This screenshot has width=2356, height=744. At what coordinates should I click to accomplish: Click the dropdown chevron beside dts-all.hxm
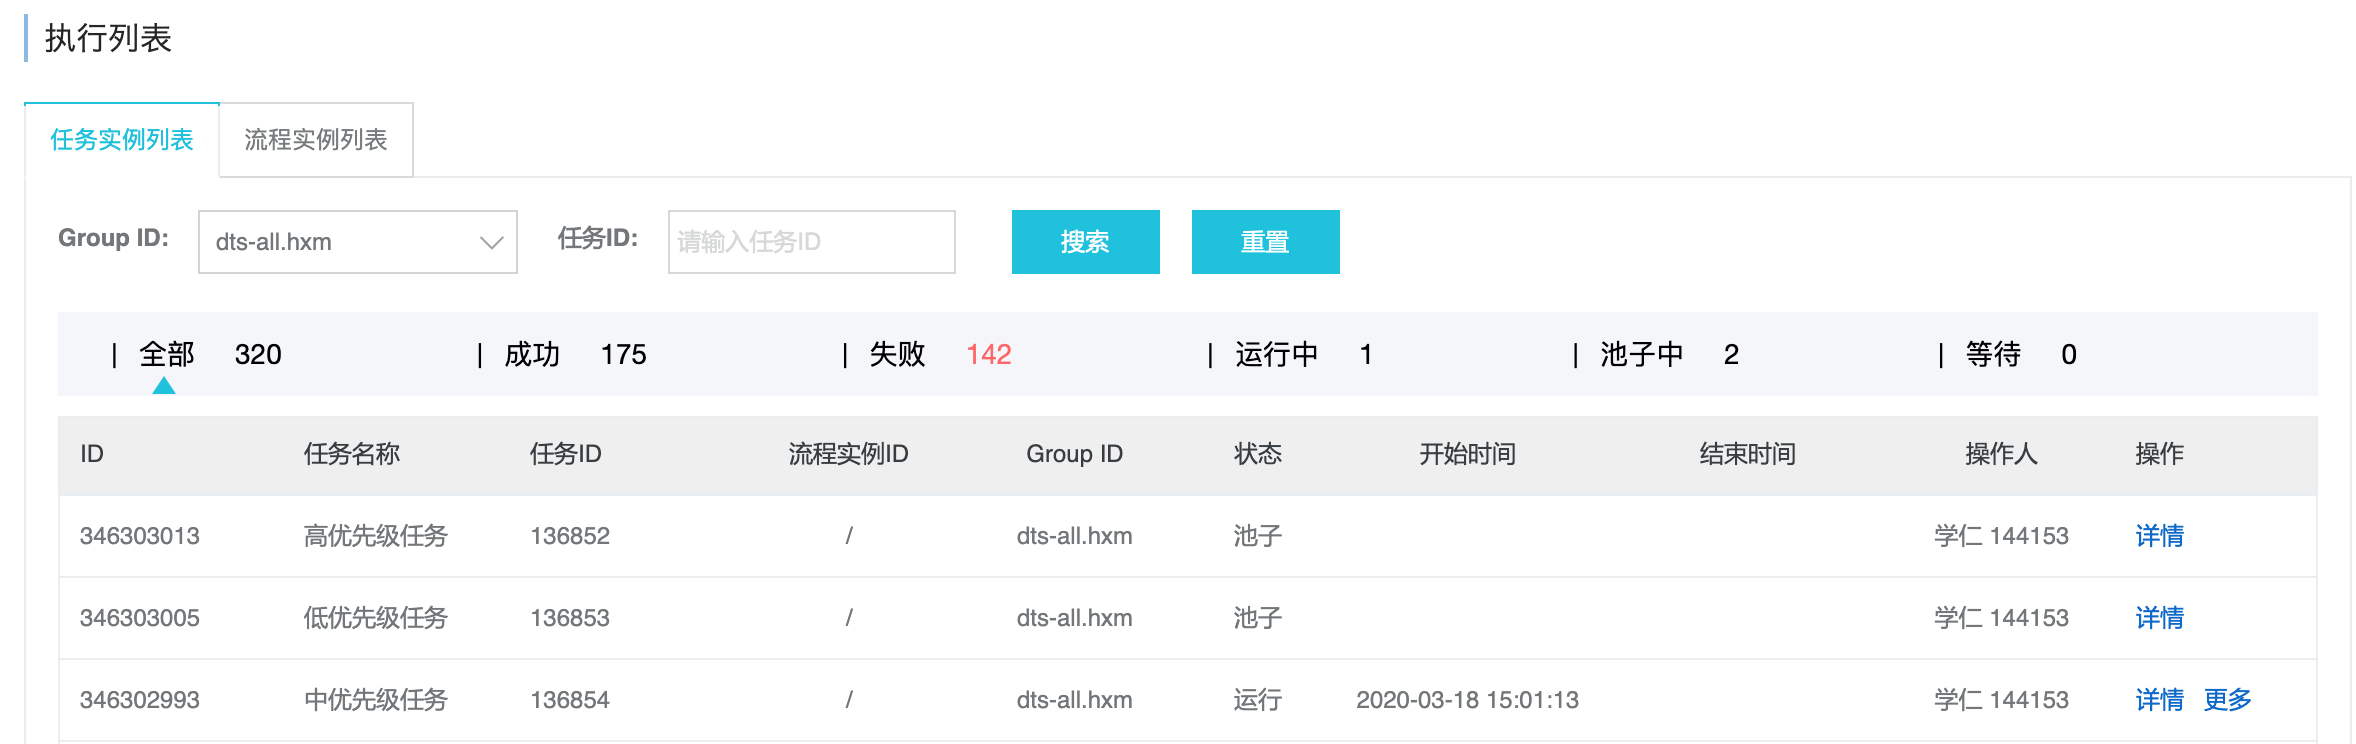click(x=491, y=243)
